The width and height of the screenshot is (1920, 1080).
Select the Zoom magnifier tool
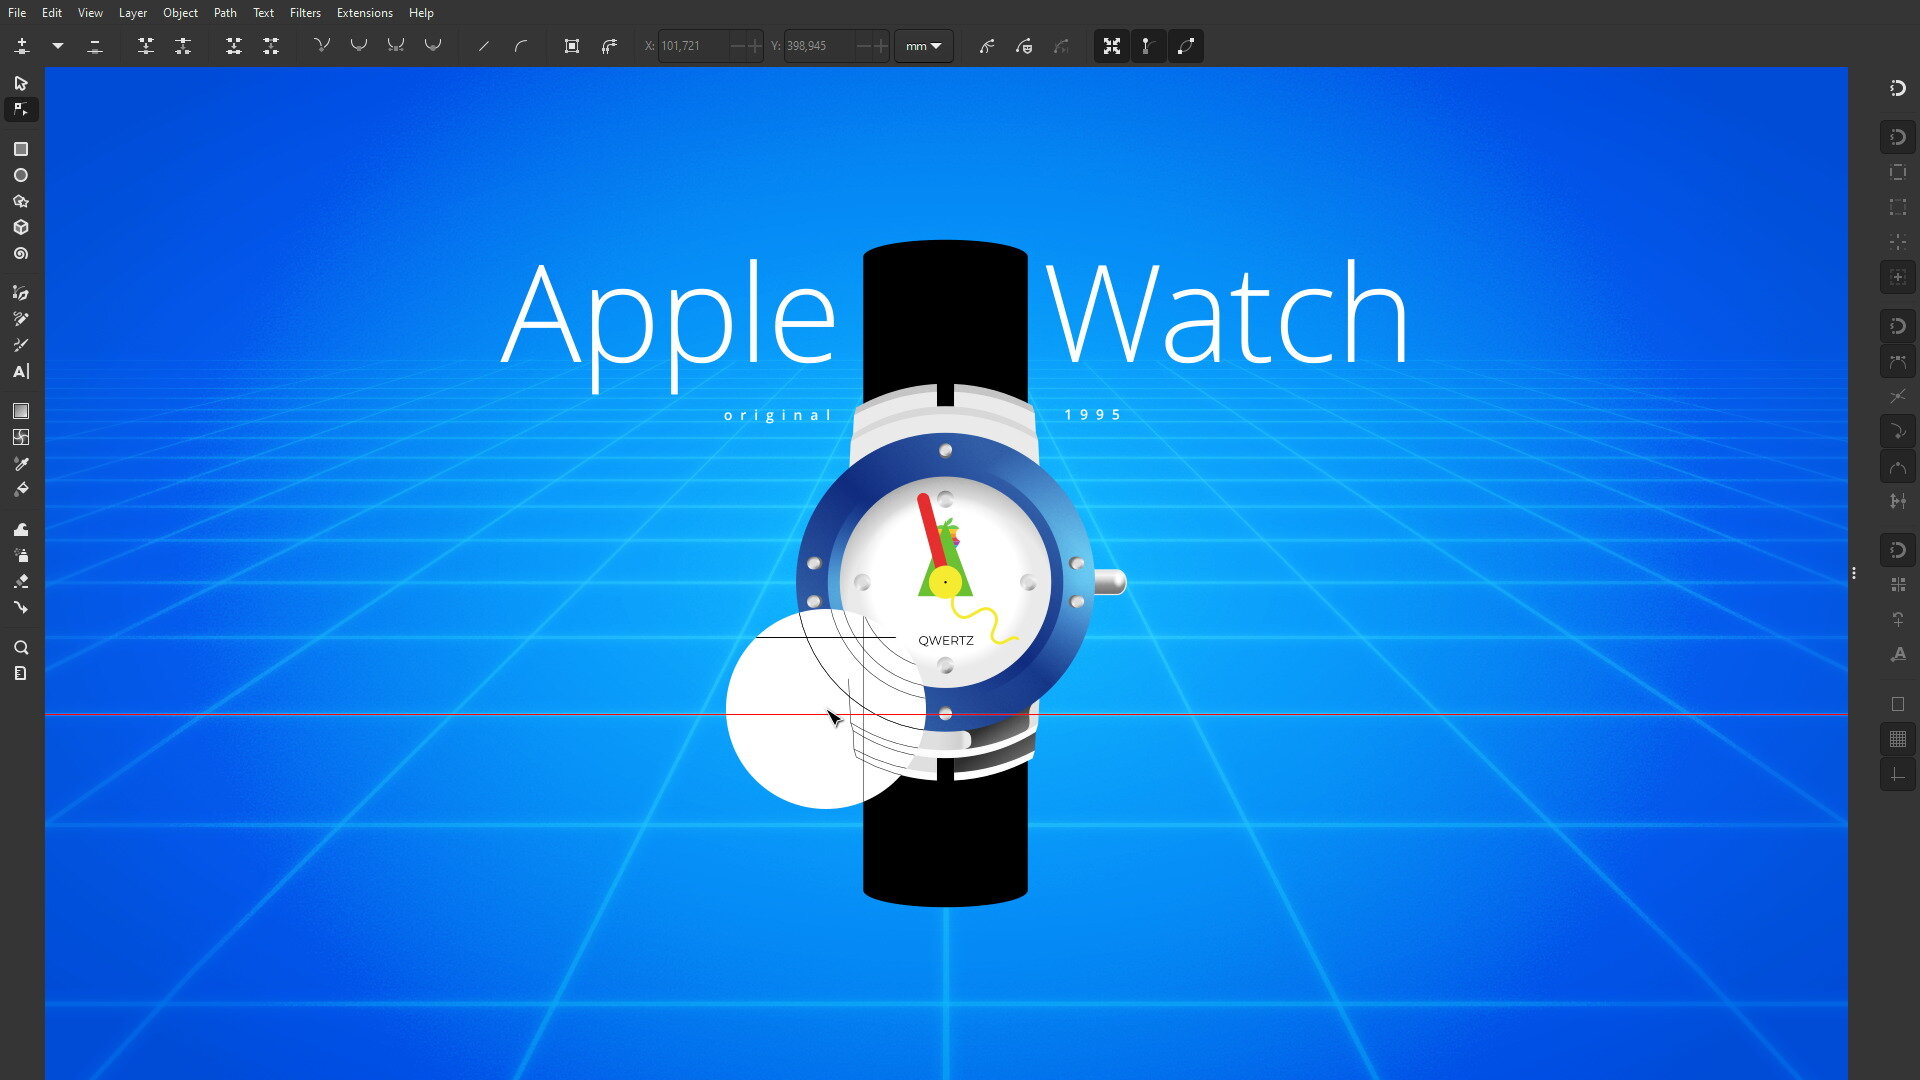point(21,647)
